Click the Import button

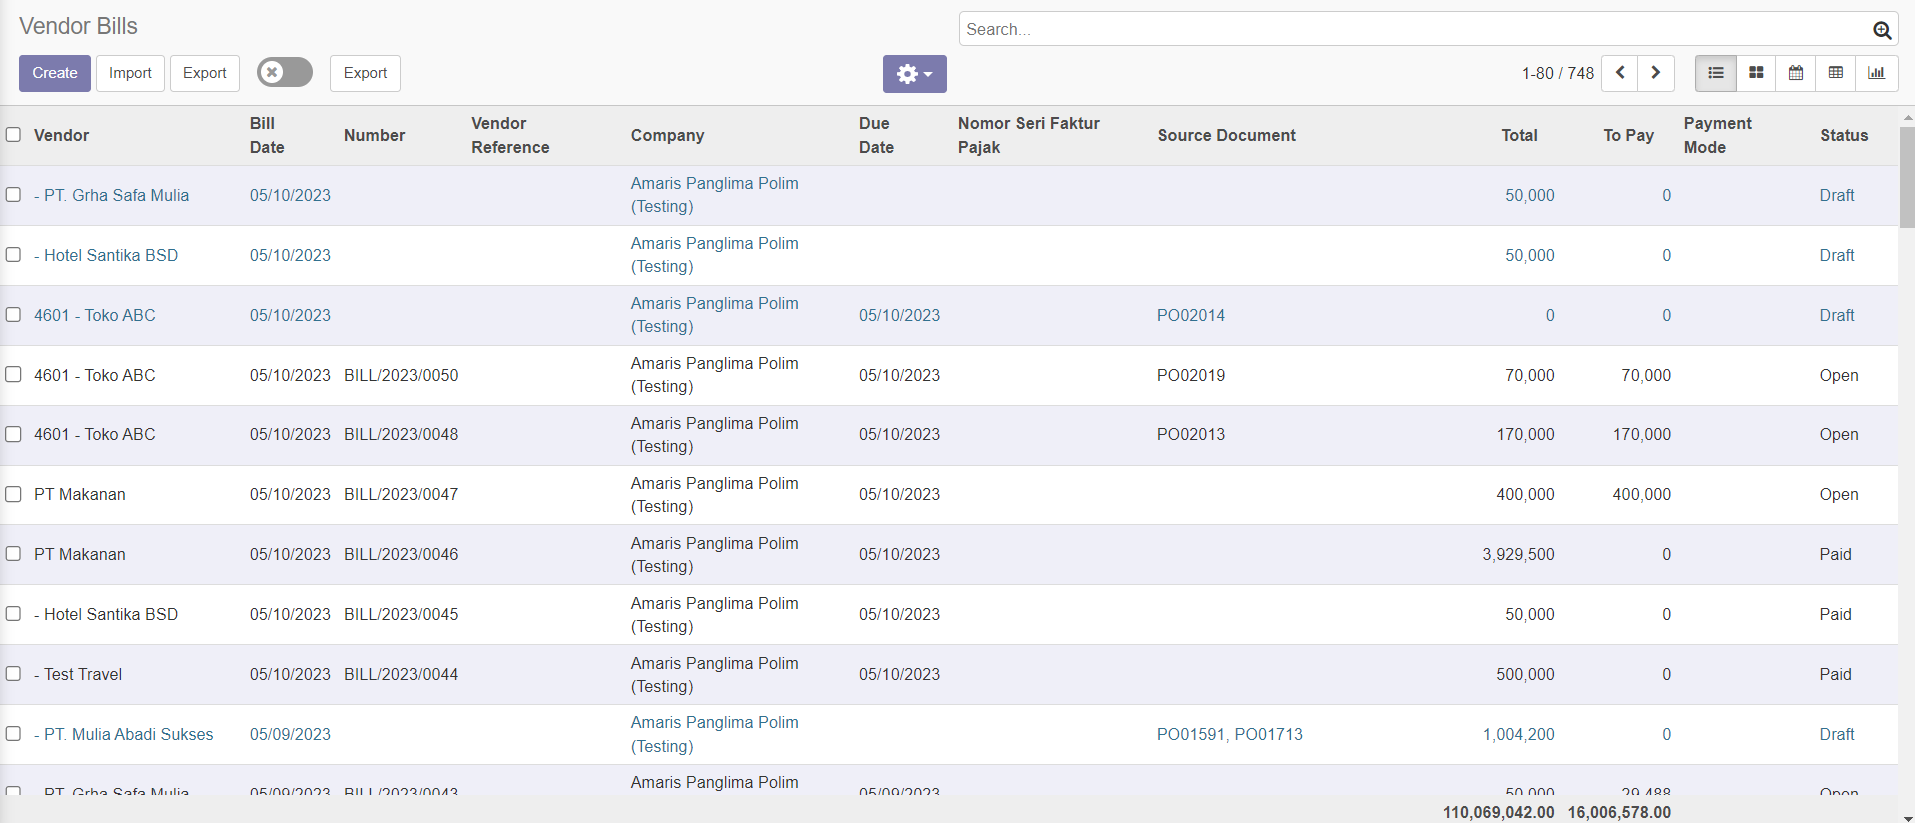coord(130,73)
